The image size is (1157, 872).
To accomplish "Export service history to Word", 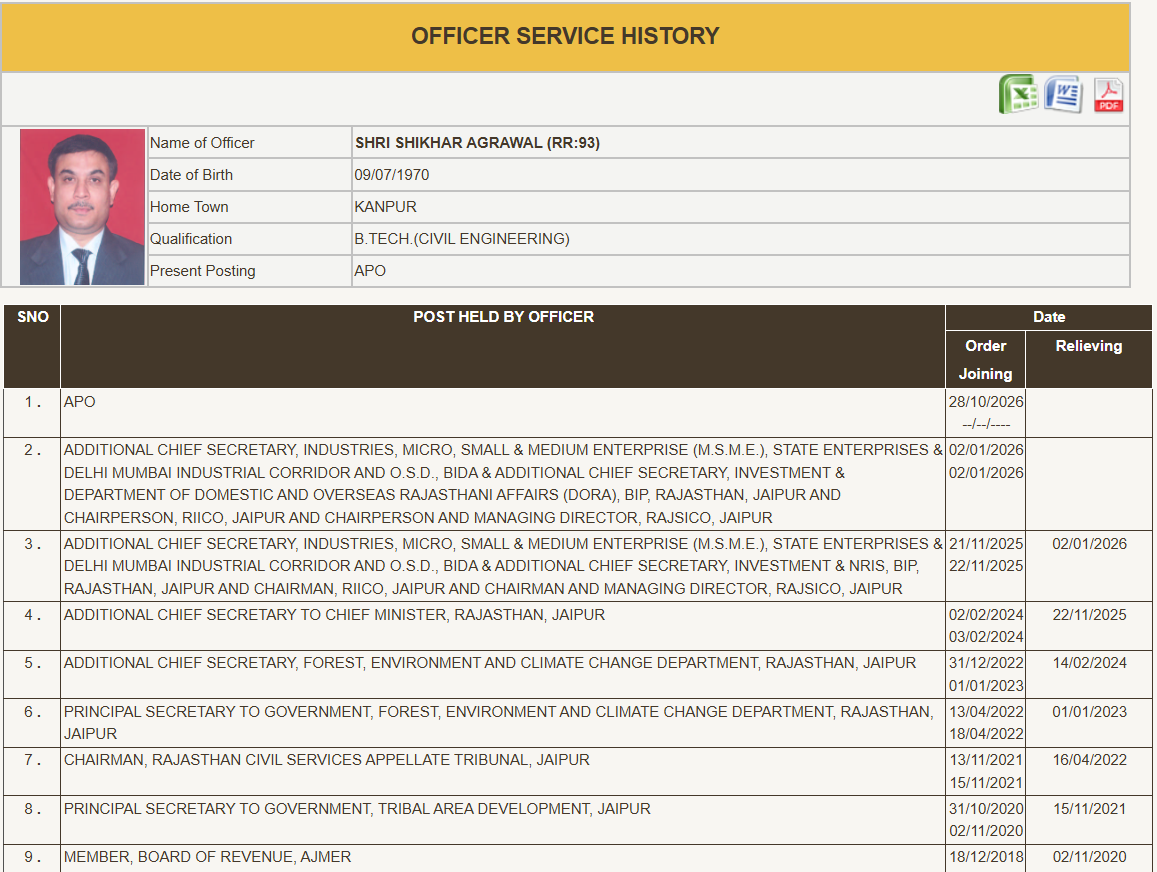I will [x=1063, y=94].
